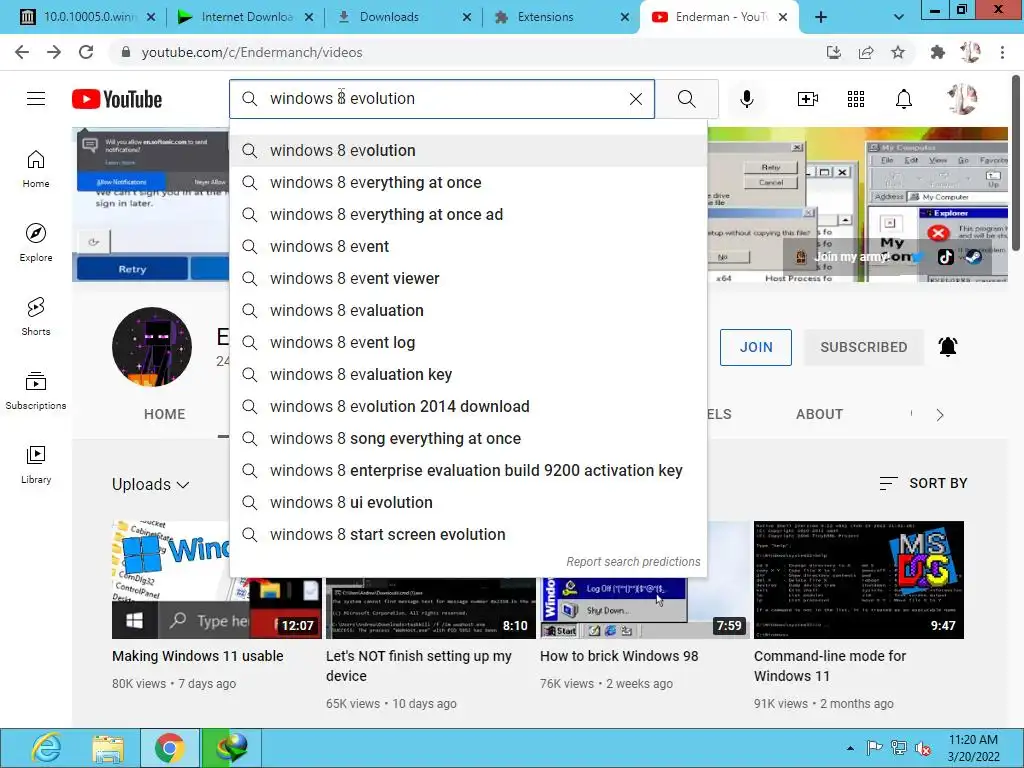1024x768 pixels.
Task: Clear the search box with the X
Action: pyautogui.click(x=635, y=99)
